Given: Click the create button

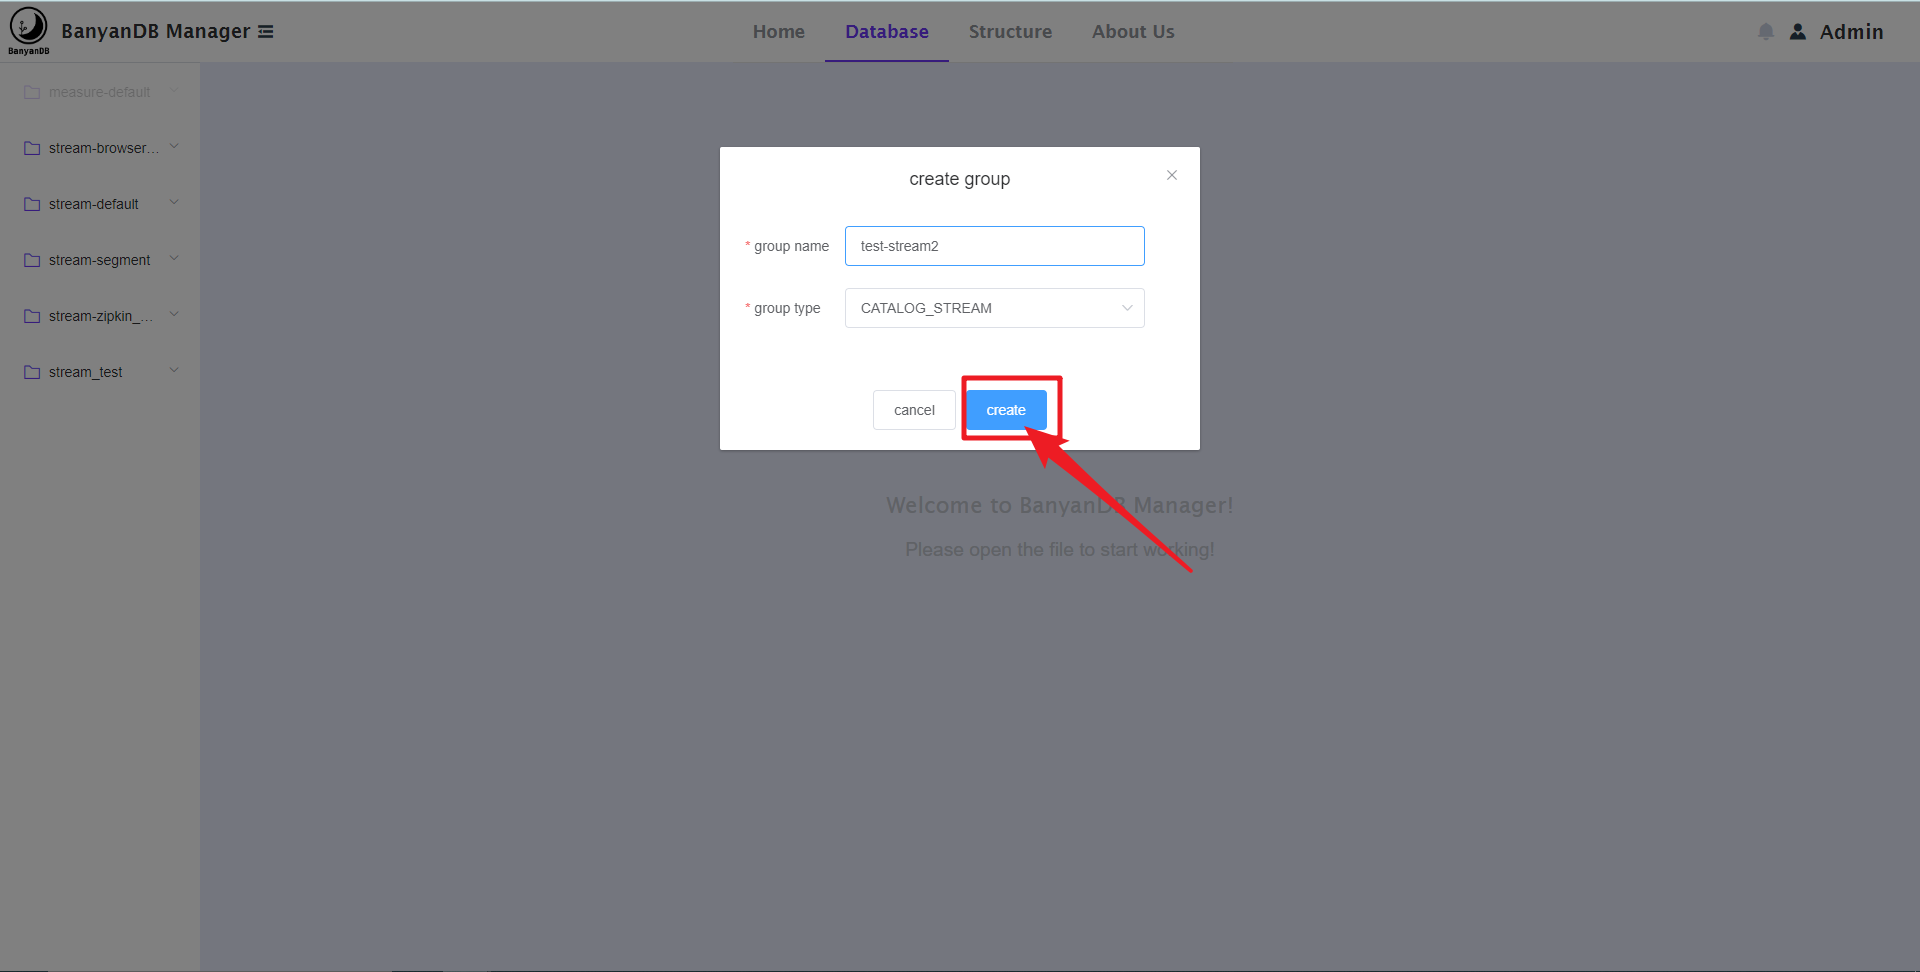Looking at the screenshot, I should point(1006,410).
